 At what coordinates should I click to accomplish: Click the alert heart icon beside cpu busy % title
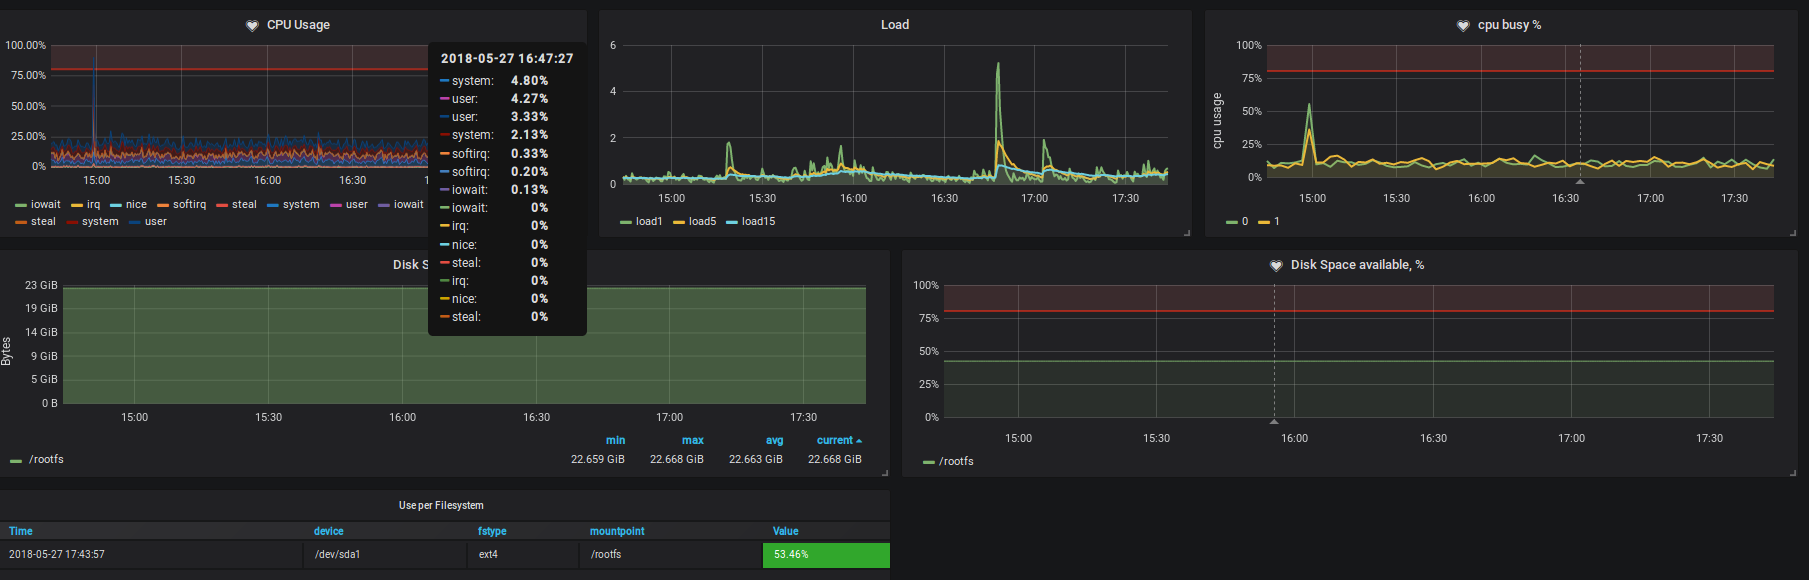1463,25
